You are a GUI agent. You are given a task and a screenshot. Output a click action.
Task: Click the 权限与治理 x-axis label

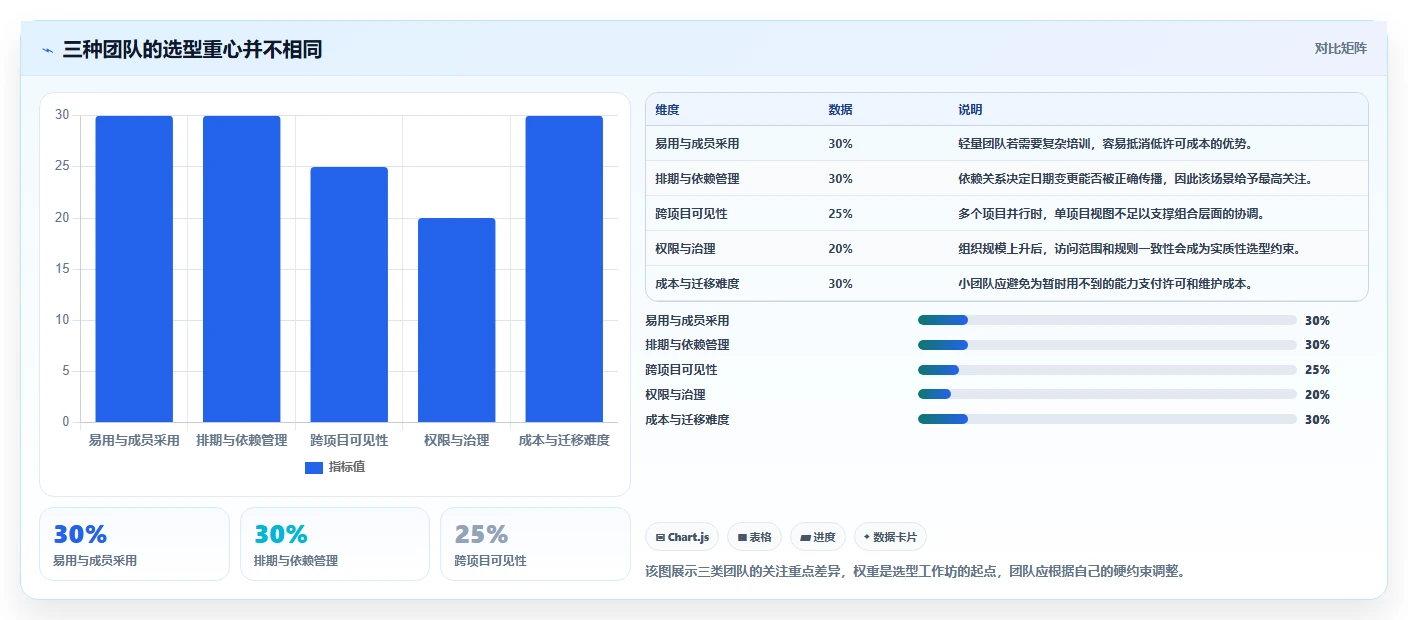click(457, 440)
